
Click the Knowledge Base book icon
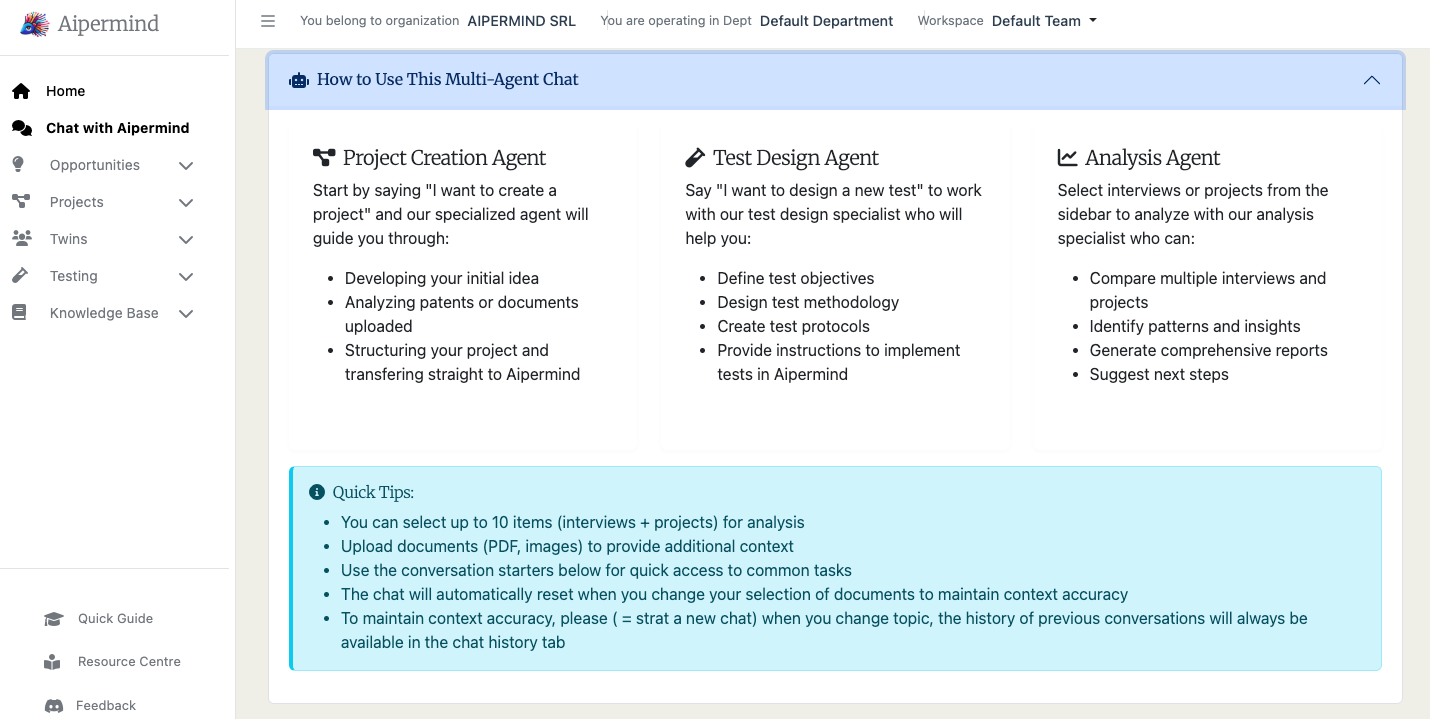pyautogui.click(x=19, y=313)
